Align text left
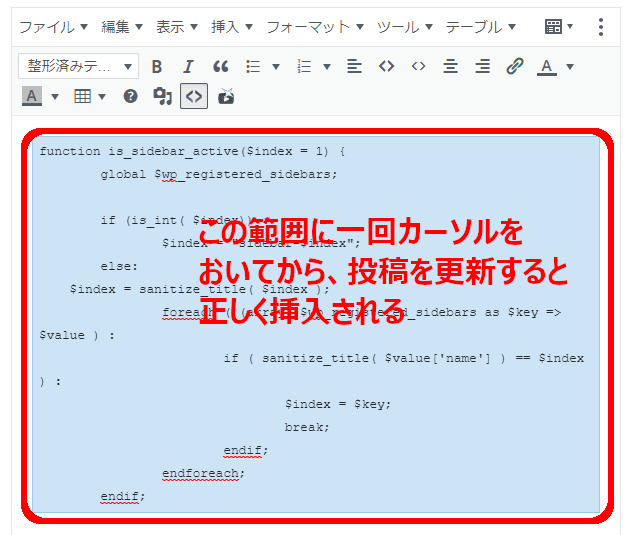Viewport: 628px width, 535px height. [x=354, y=67]
